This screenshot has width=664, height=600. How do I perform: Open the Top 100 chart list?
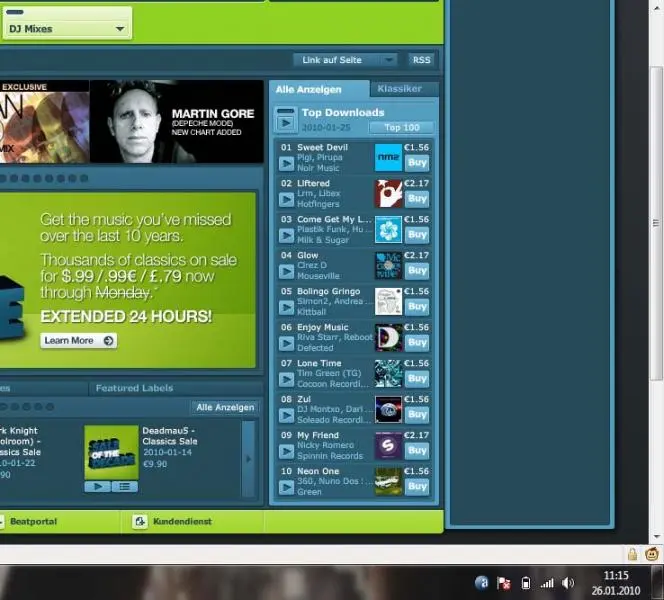click(401, 128)
